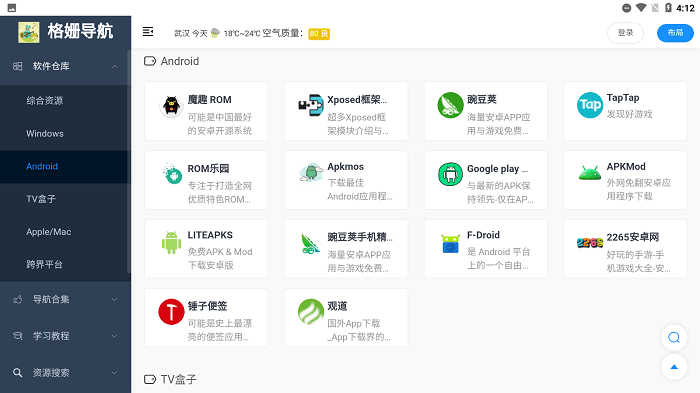Open the Xposed框架 puzzle icon
700x393 pixels.
[311, 105]
